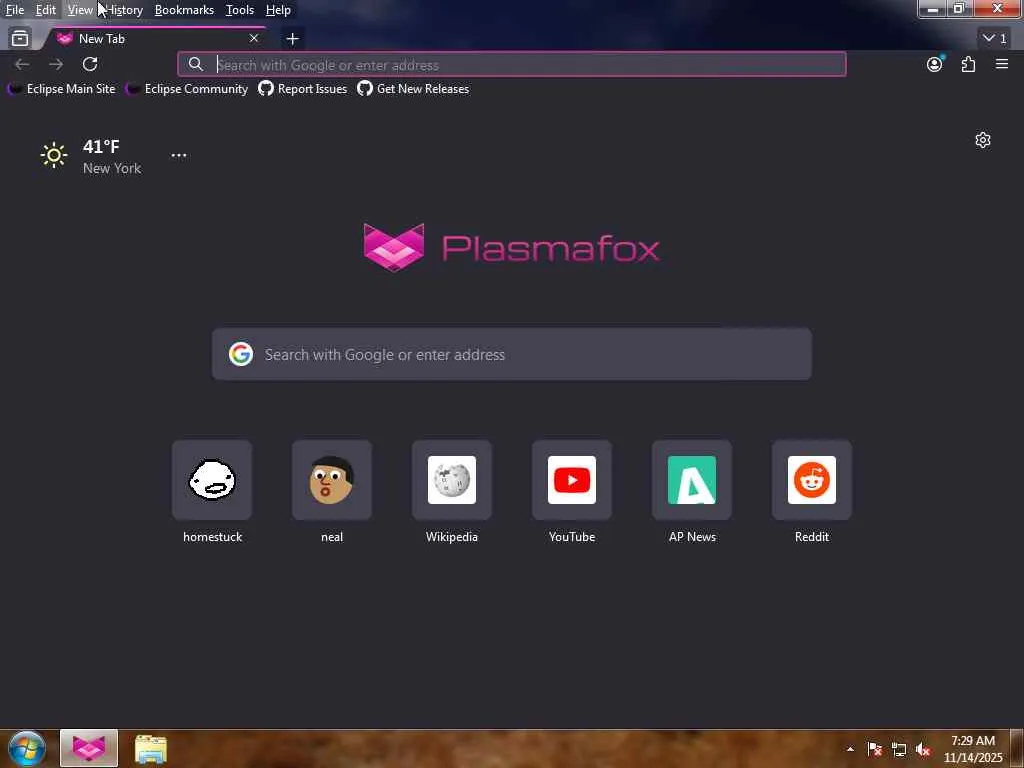
Task: Click Plasmafox taskbar button
Action: [89, 748]
